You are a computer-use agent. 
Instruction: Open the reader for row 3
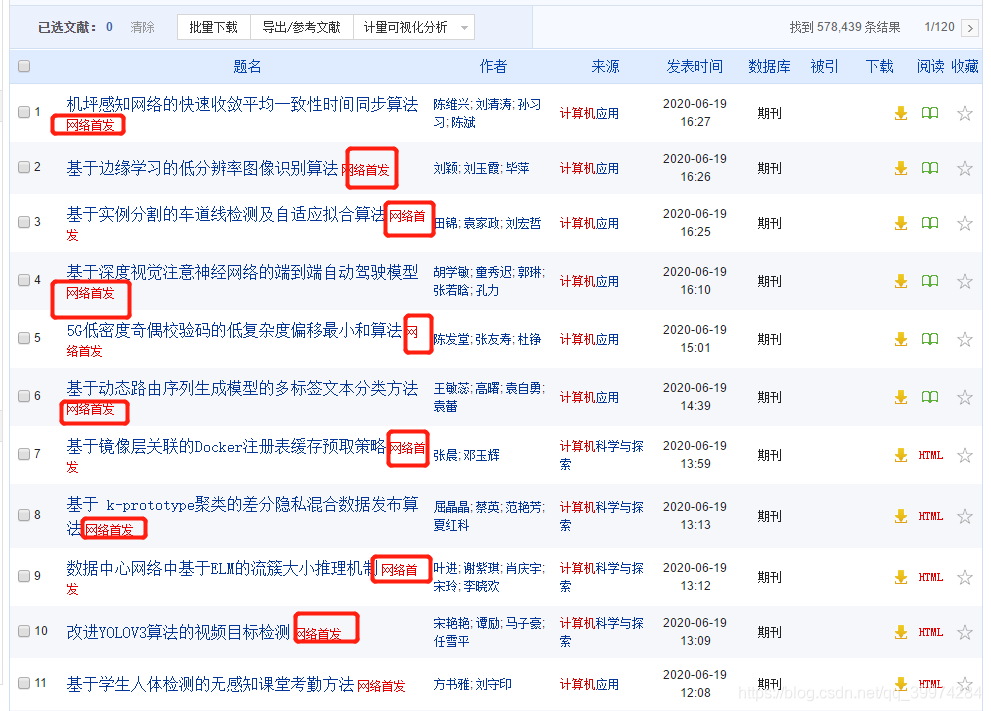pyautogui.click(x=930, y=223)
